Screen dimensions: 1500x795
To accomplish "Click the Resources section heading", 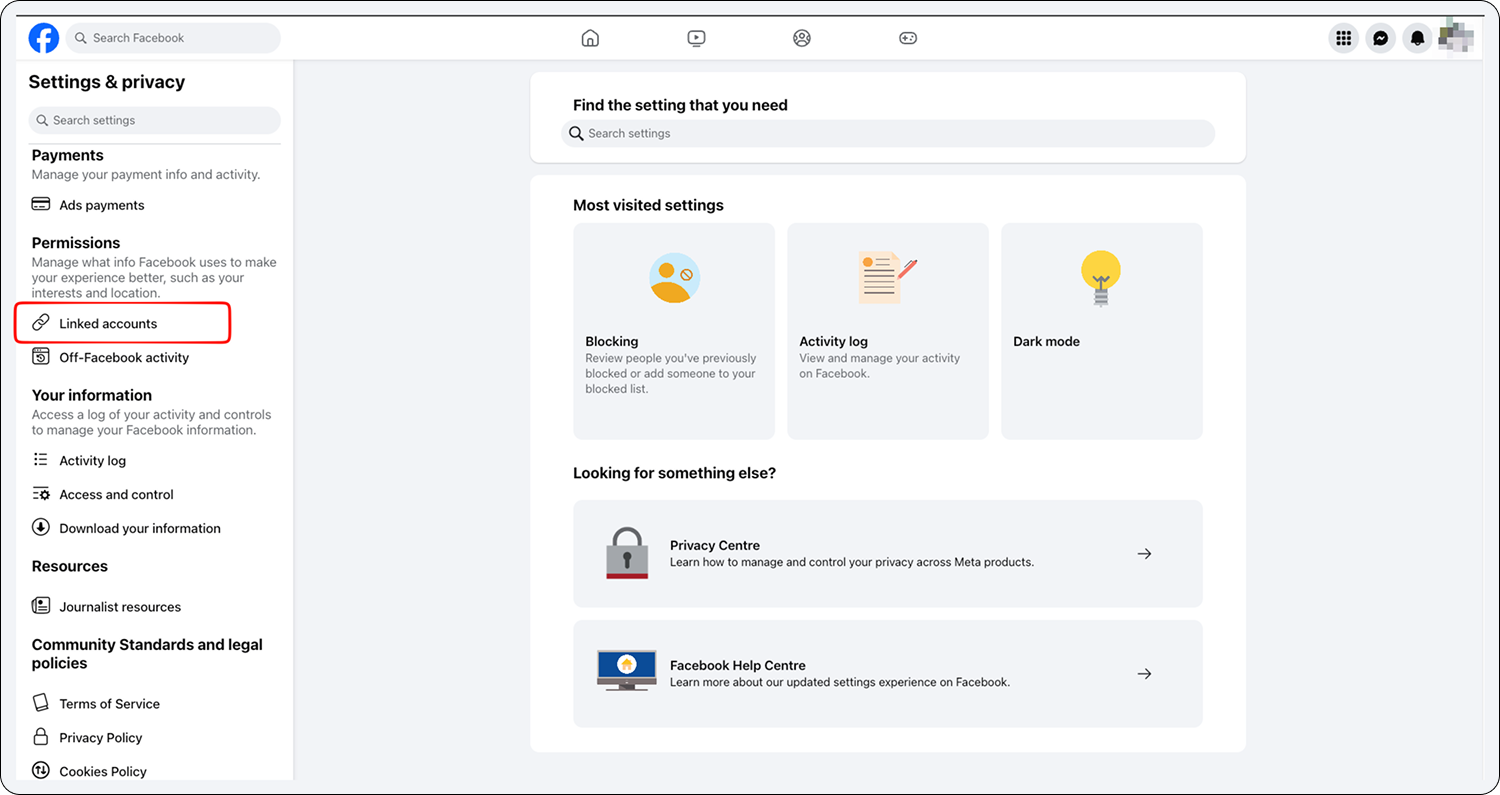I will point(70,566).
